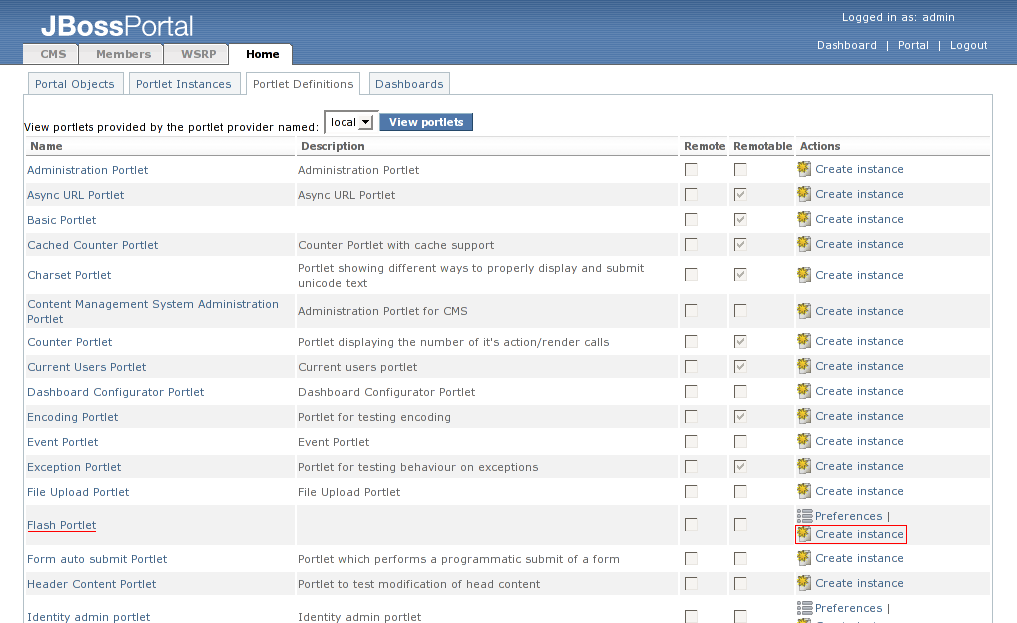Click the create instance icon for Counter Portlet
This screenshot has height=623, width=1017.
click(x=804, y=341)
